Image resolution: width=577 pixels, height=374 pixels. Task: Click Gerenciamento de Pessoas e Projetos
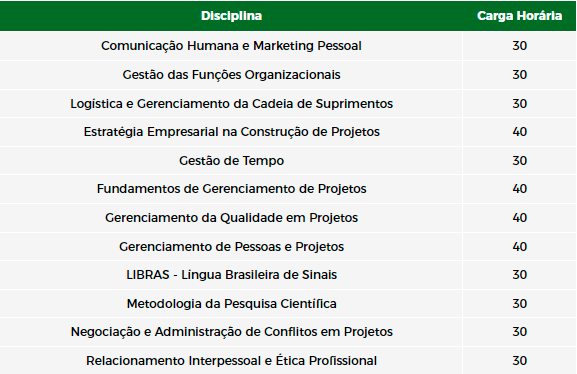231,246
